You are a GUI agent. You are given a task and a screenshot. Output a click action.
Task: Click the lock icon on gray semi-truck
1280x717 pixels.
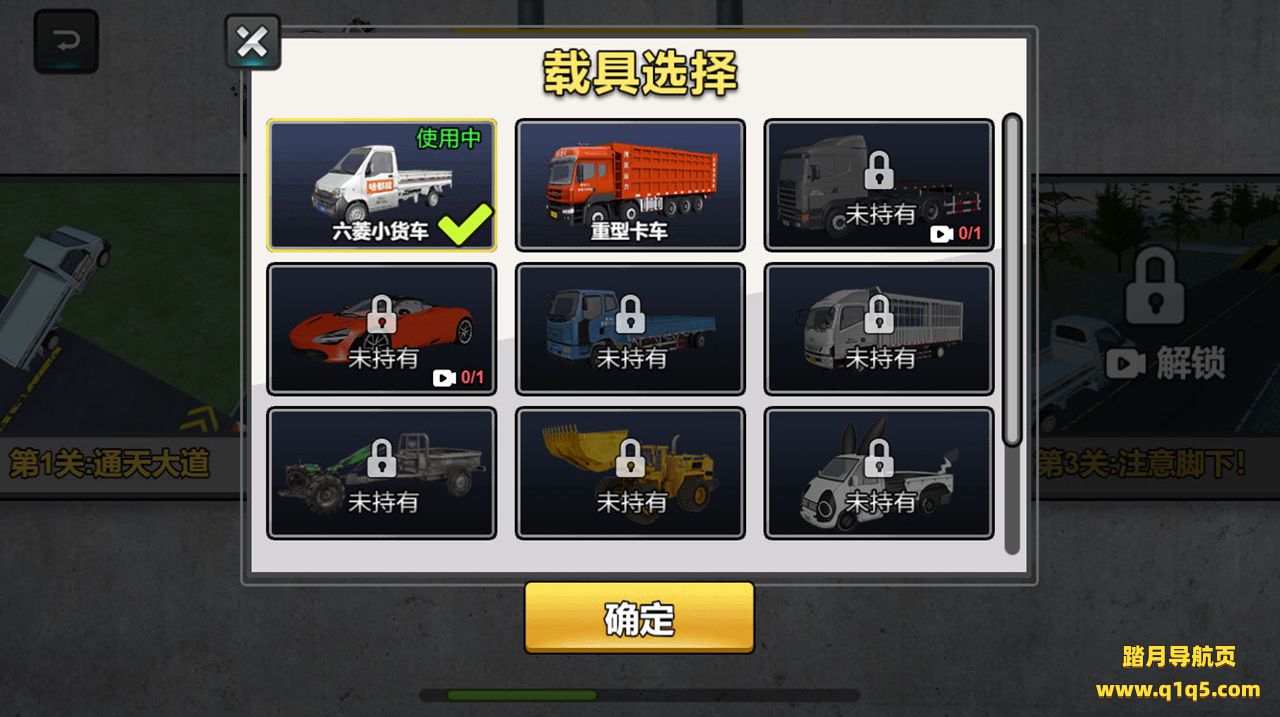[878, 170]
